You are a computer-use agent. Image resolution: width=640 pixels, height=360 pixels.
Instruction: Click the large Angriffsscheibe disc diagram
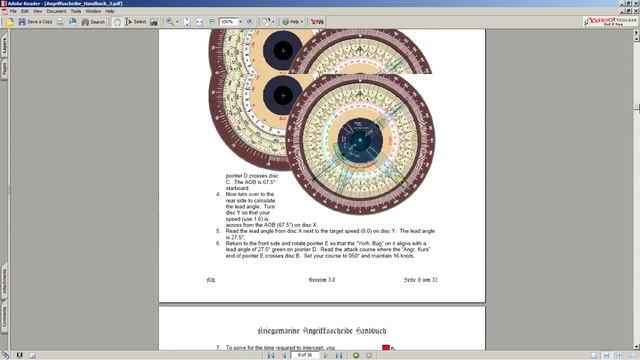click(x=360, y=140)
